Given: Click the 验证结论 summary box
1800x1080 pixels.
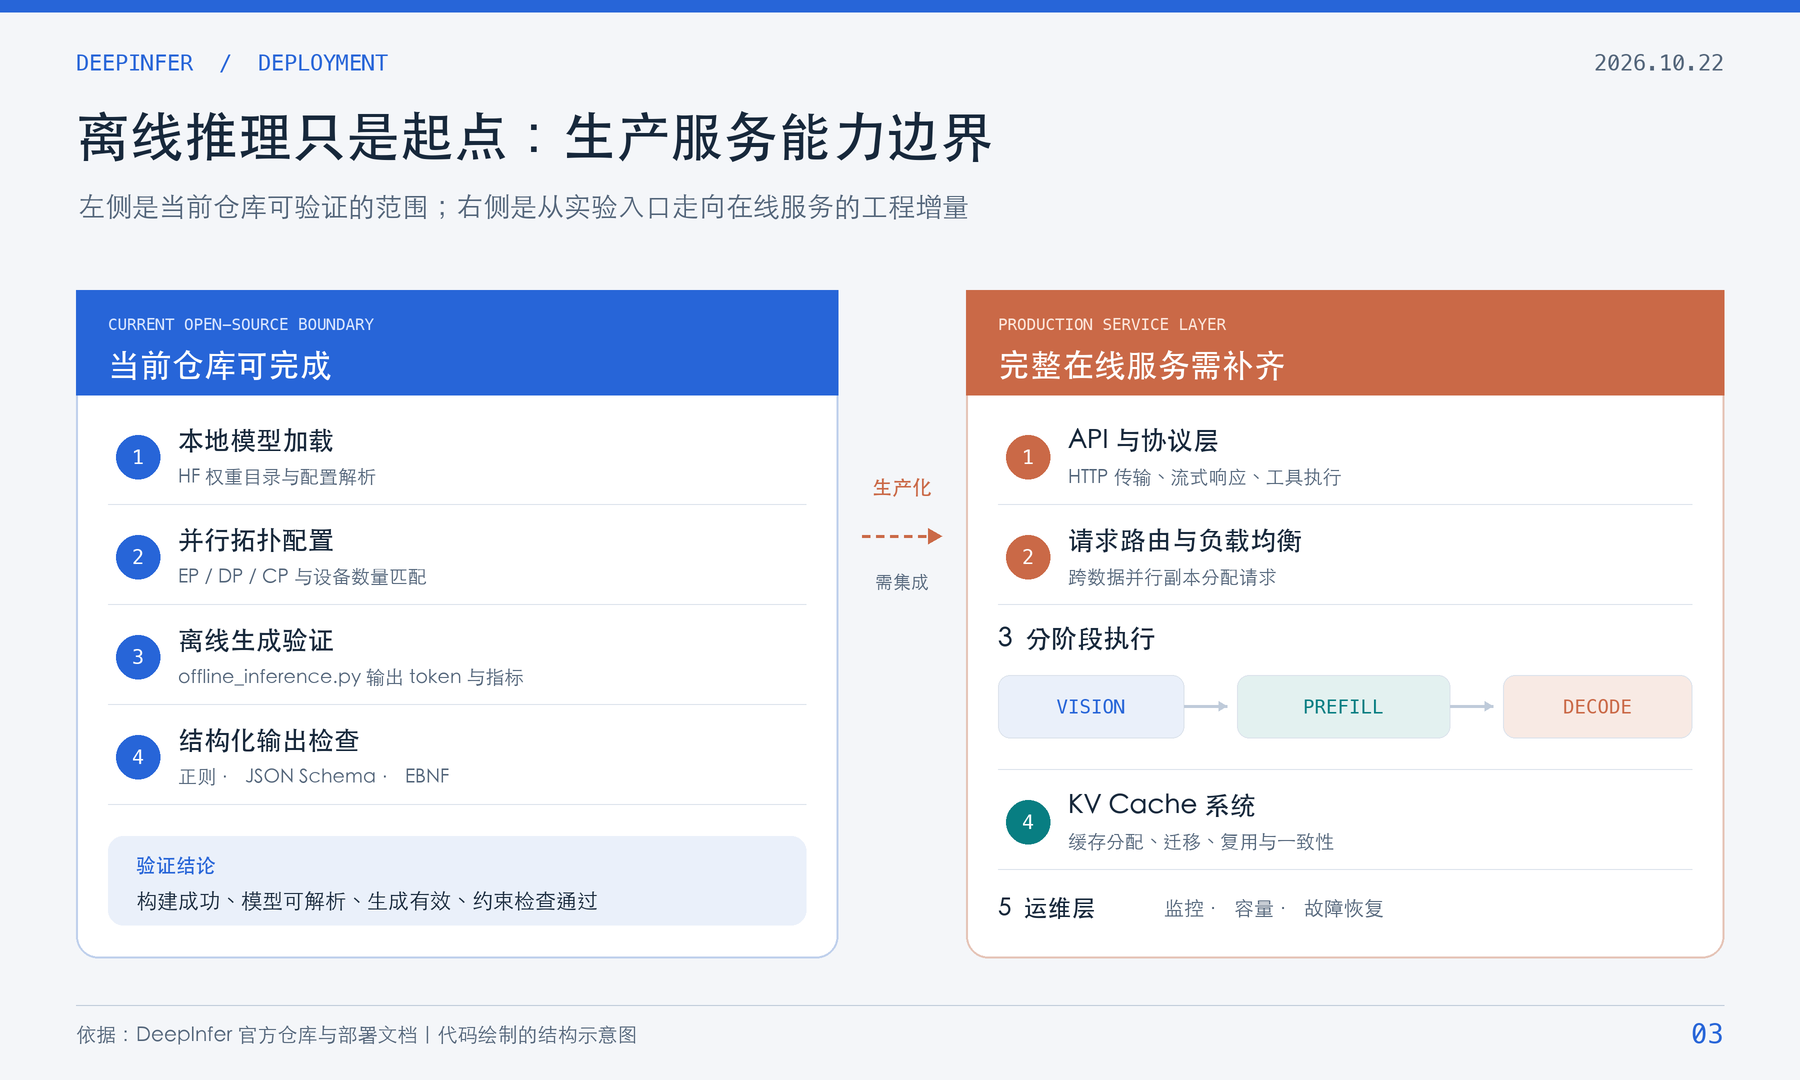Looking at the screenshot, I should click(x=457, y=881).
